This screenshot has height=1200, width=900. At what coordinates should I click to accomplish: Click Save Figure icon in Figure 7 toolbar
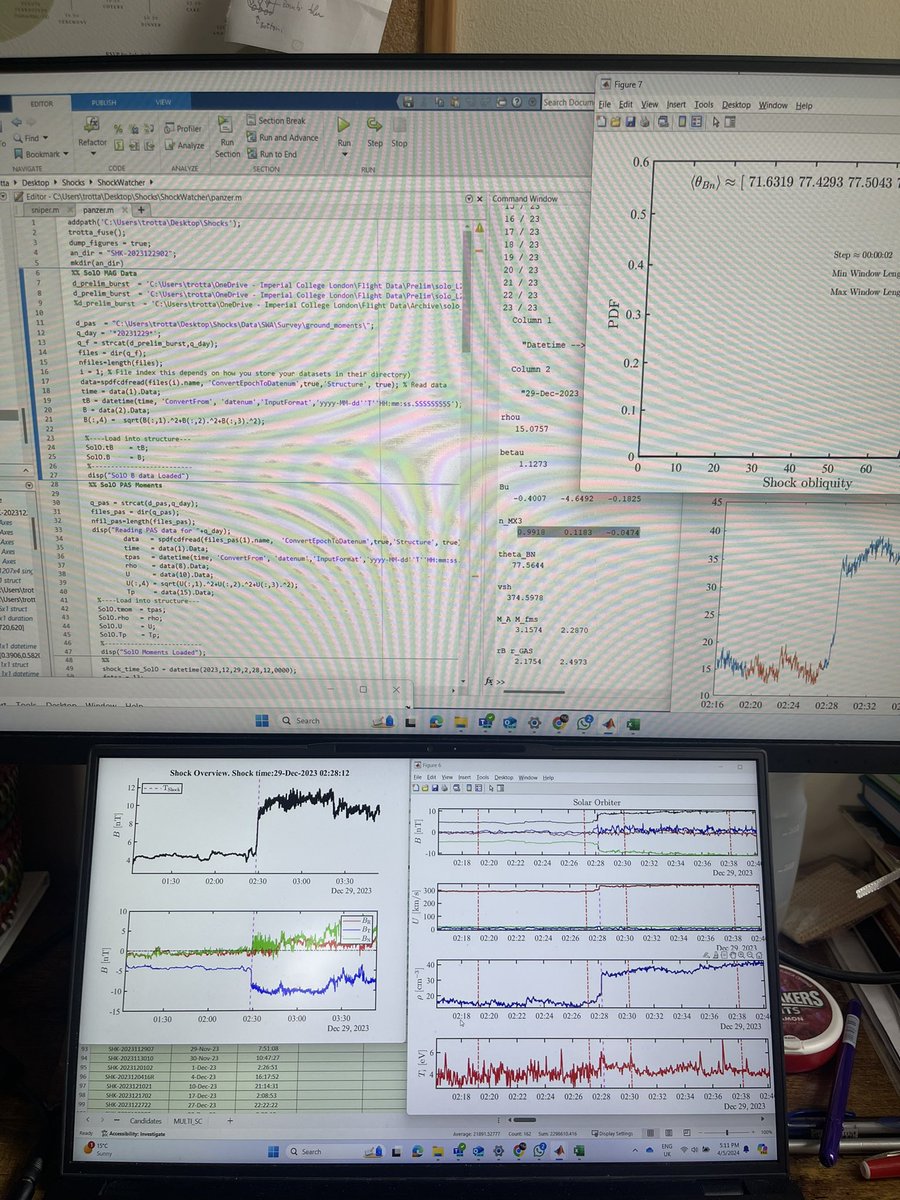click(x=630, y=122)
